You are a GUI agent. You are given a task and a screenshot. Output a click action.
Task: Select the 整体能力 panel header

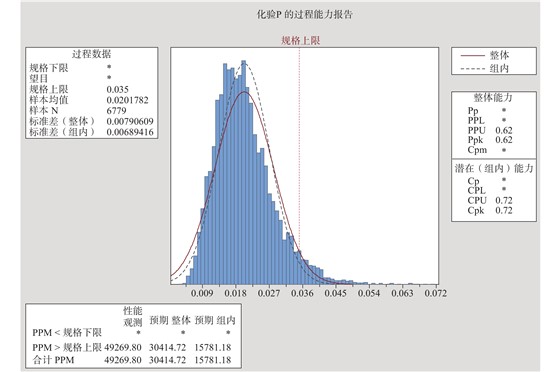coord(493,97)
